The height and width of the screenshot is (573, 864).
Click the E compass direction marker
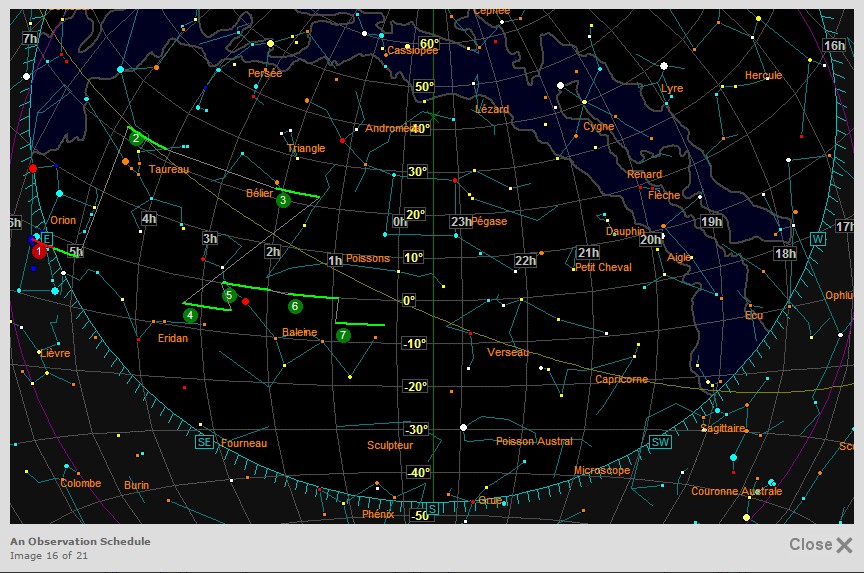coord(47,239)
